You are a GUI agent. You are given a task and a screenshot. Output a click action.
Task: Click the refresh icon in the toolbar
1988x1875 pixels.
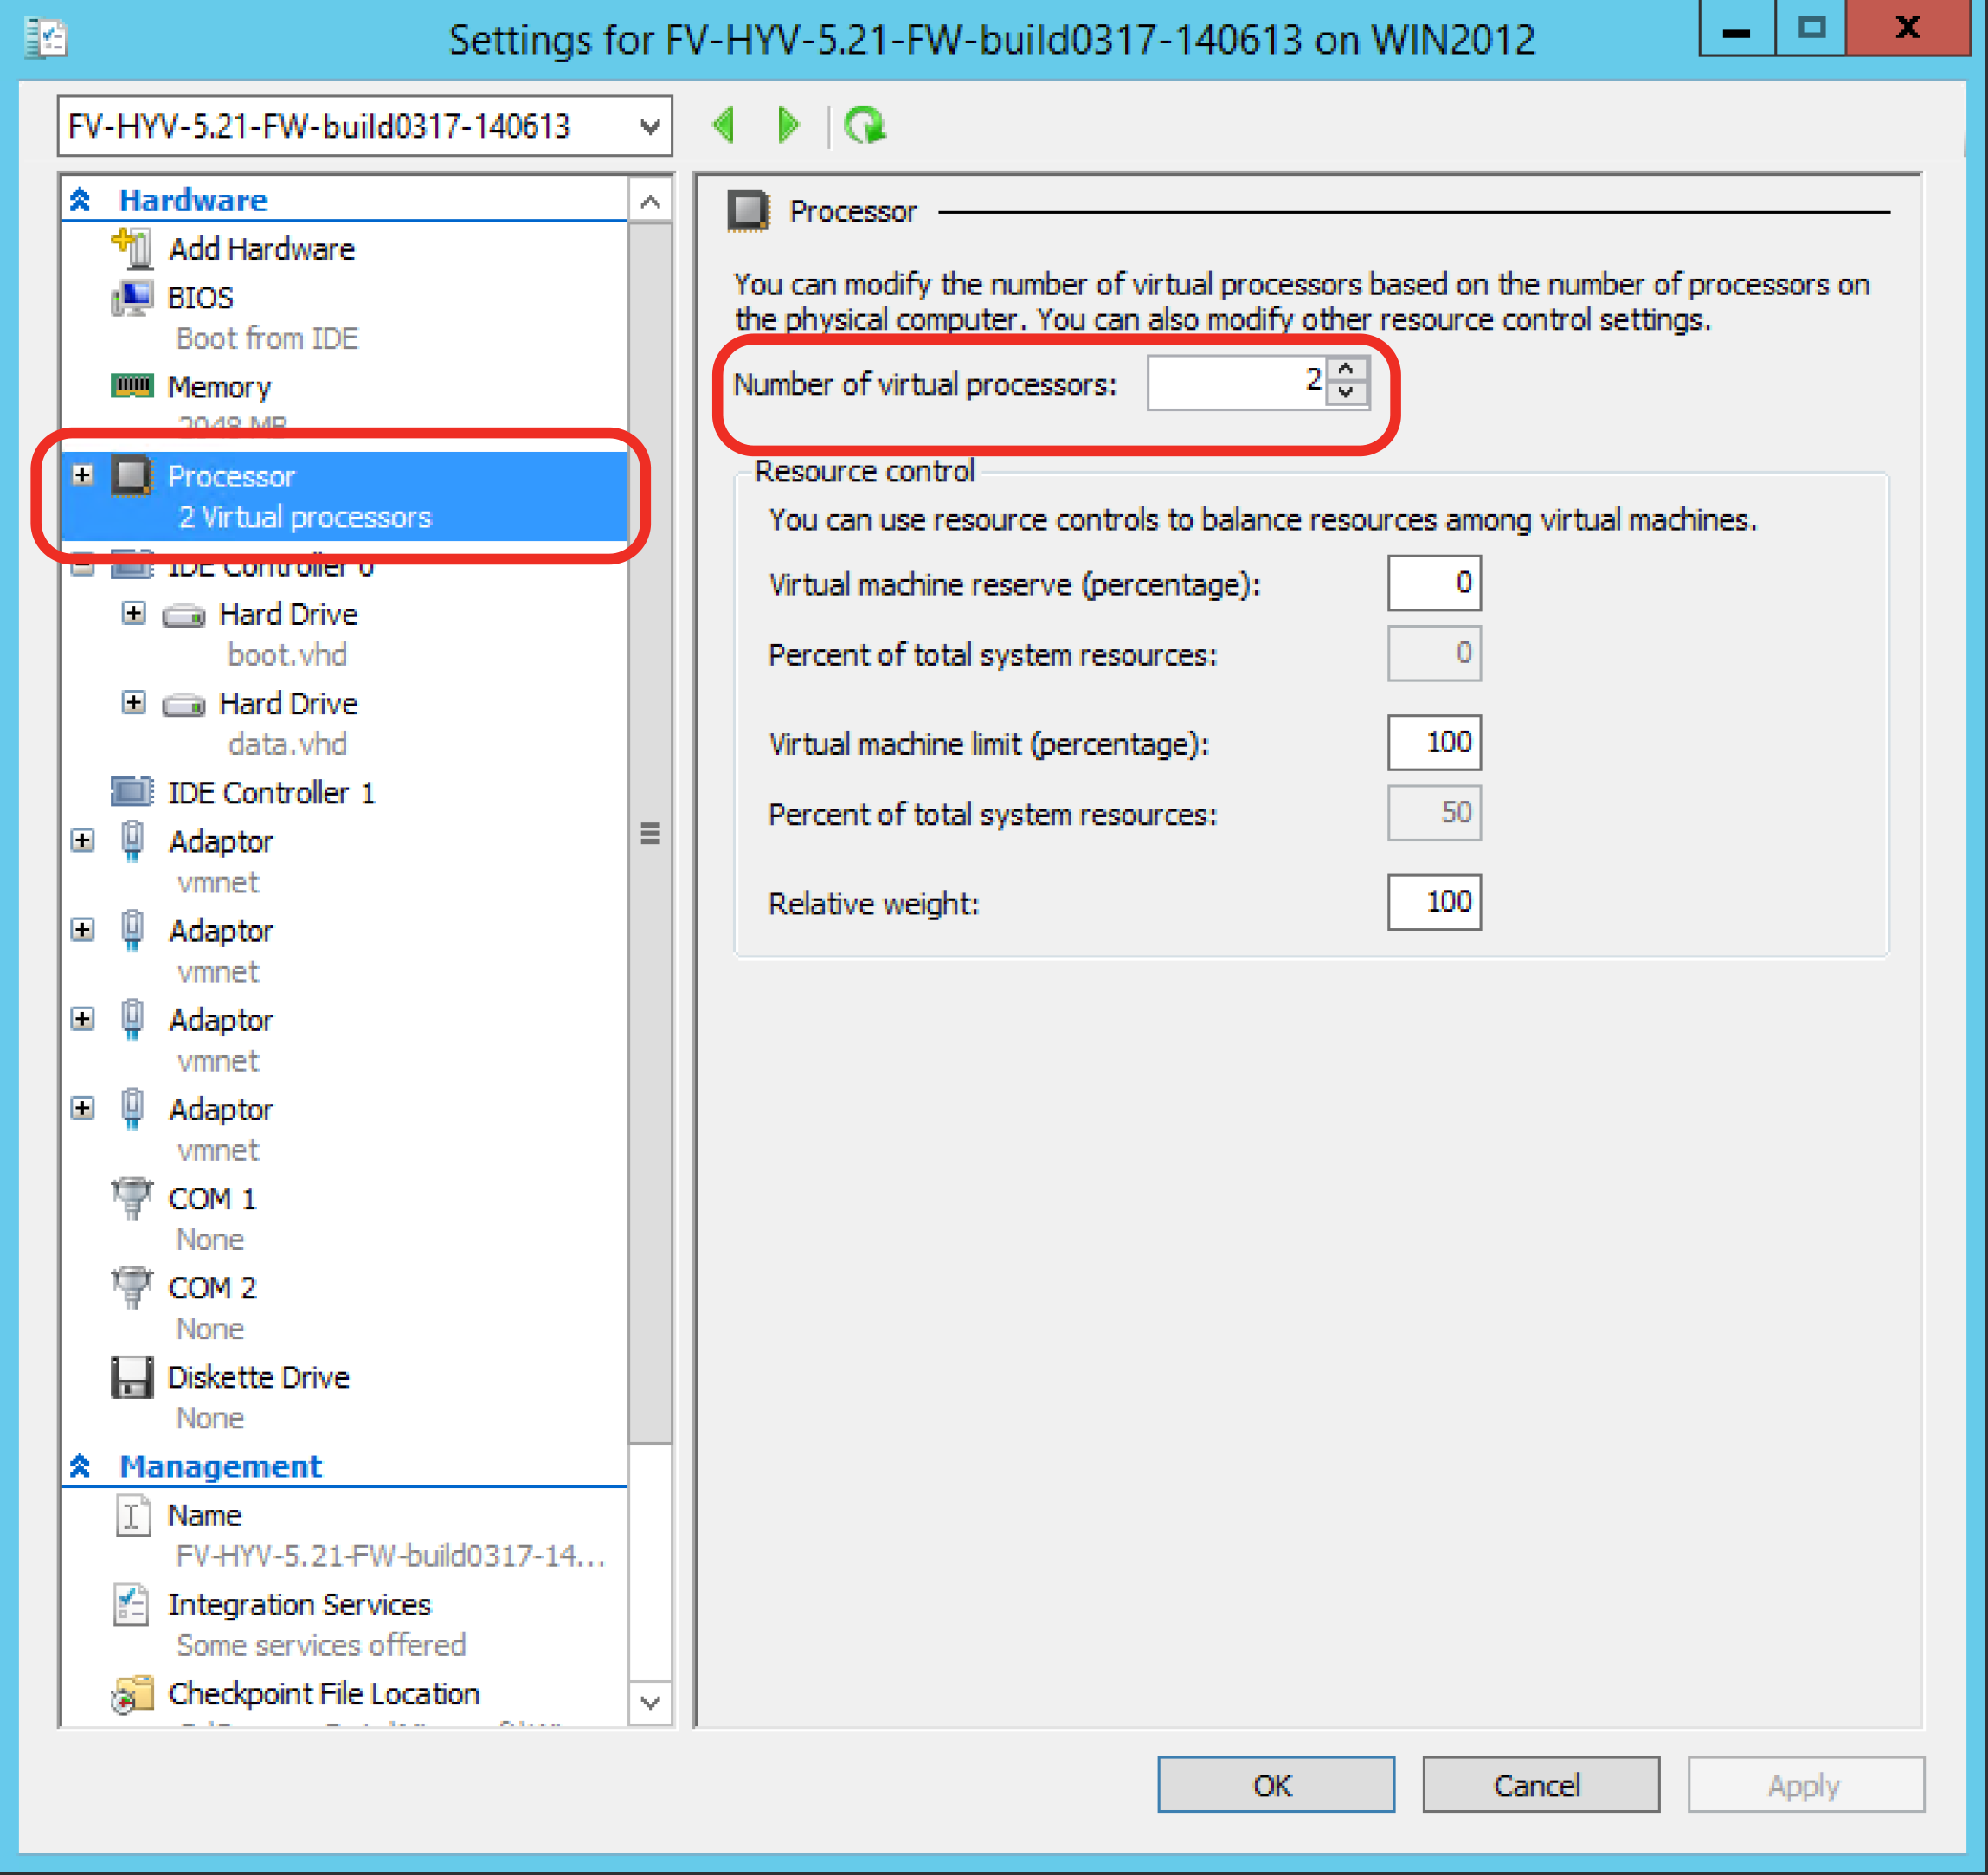pos(866,124)
